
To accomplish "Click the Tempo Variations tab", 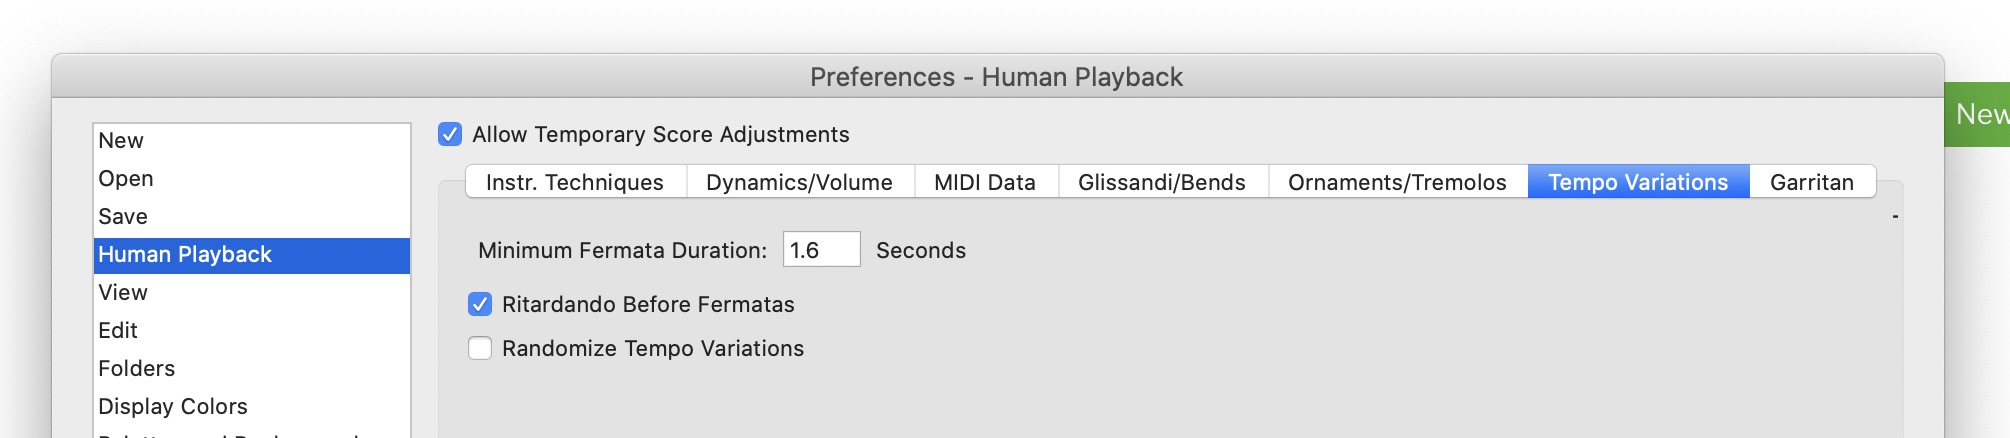I will (1638, 182).
